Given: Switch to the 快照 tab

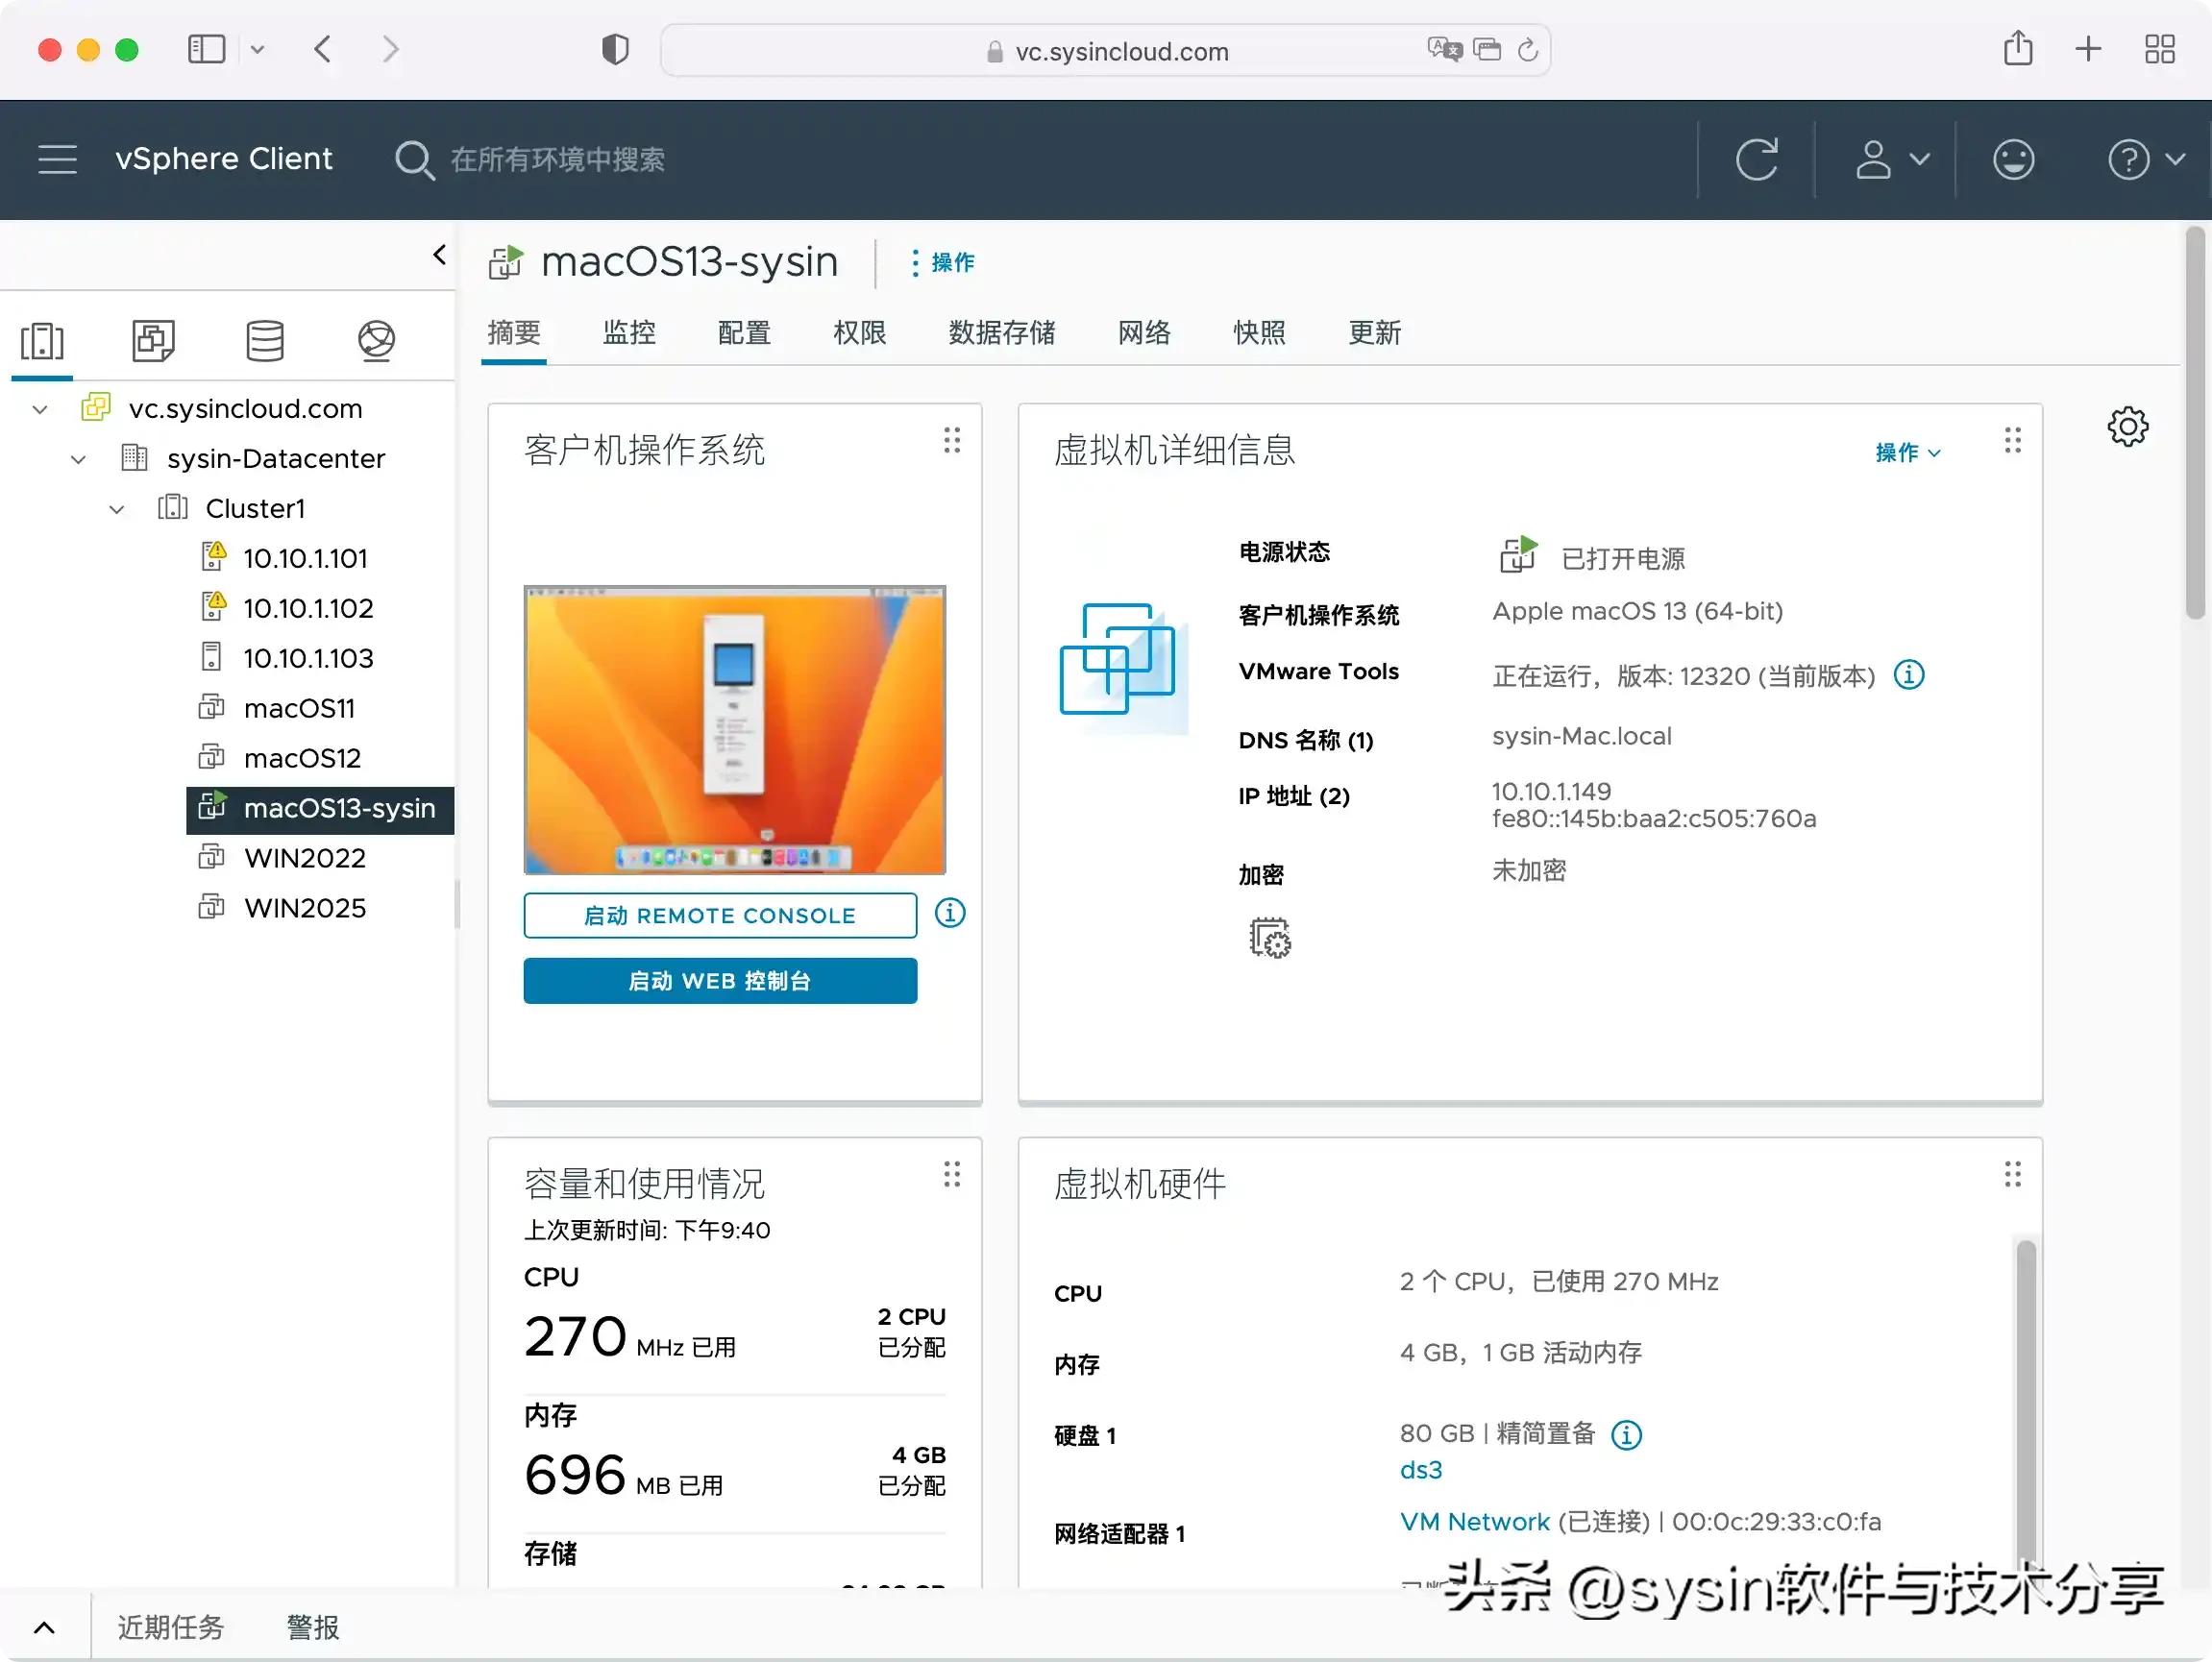Looking at the screenshot, I should pyautogui.click(x=1259, y=333).
